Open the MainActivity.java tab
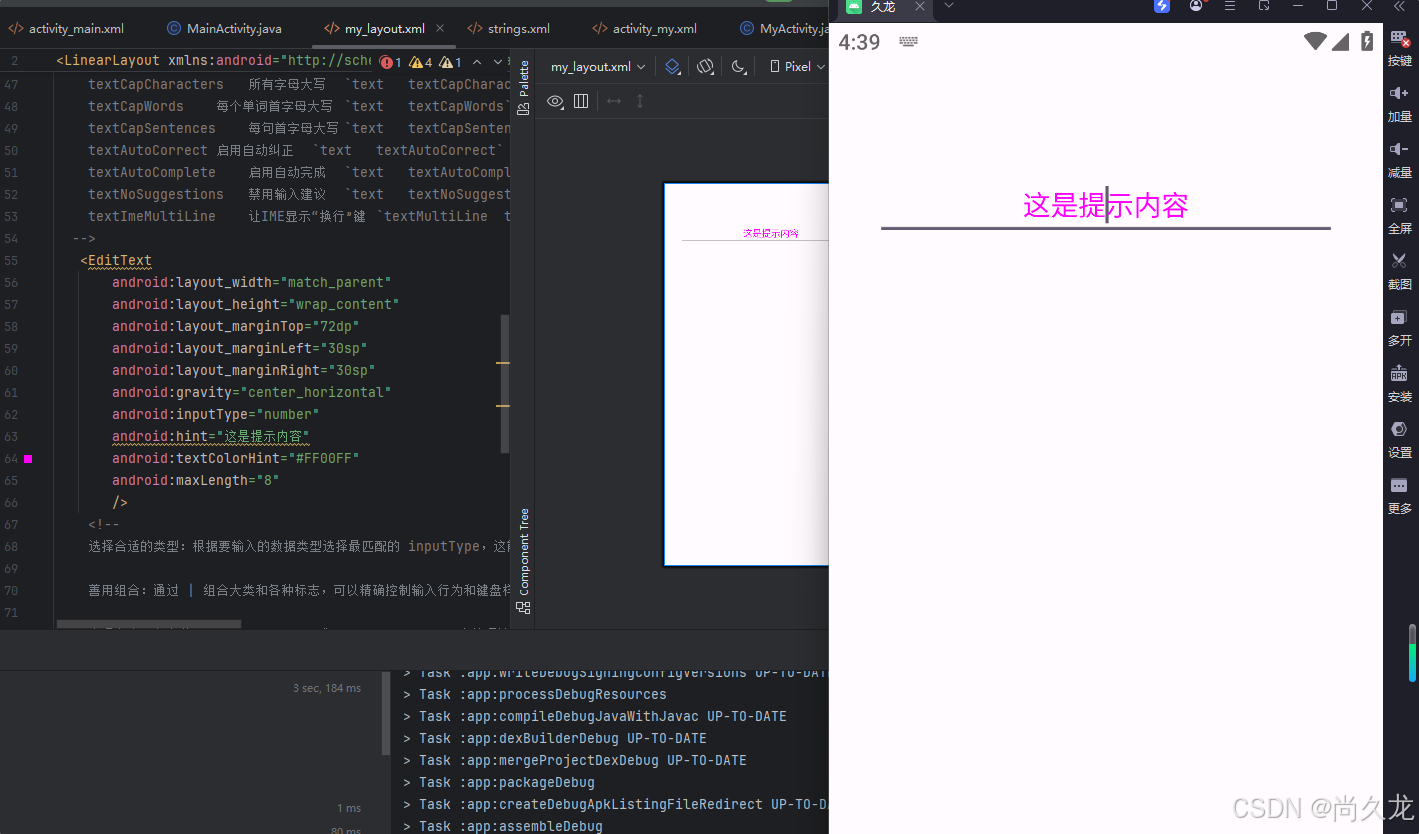This screenshot has height=834, width=1419. pos(224,29)
